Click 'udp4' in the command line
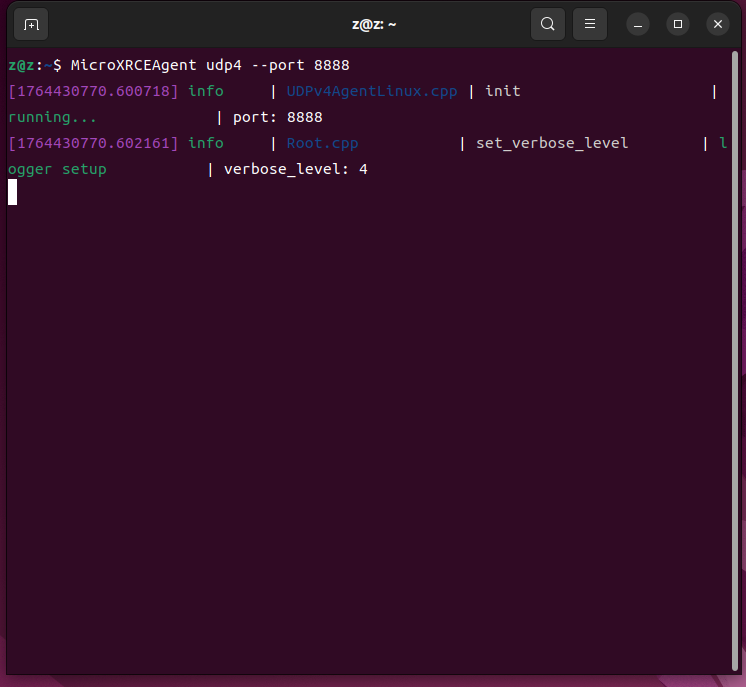Viewport: 746px width, 687px height. point(224,65)
